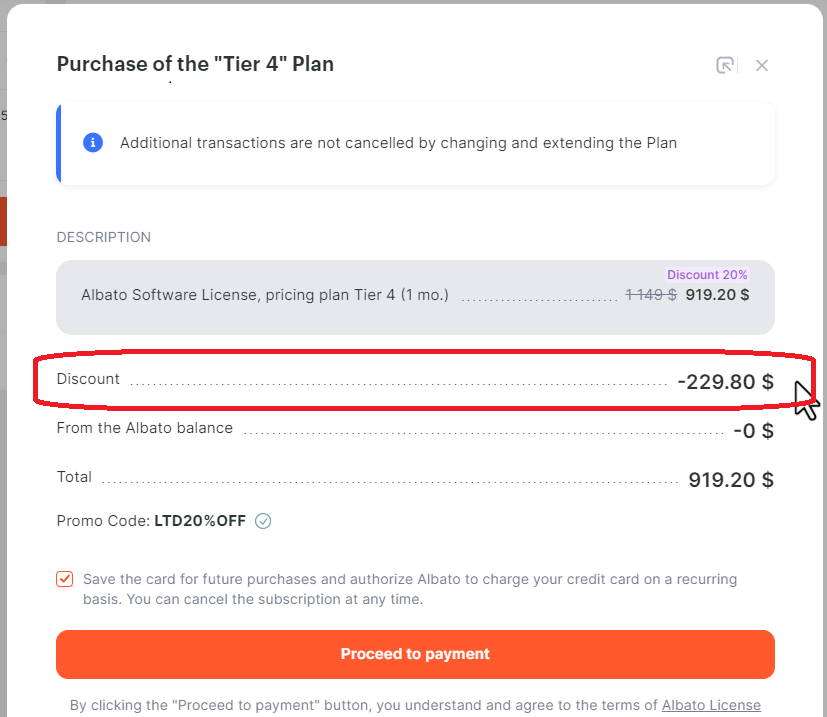Click the DESCRIPTION section heading
827x717 pixels.
coord(104,237)
